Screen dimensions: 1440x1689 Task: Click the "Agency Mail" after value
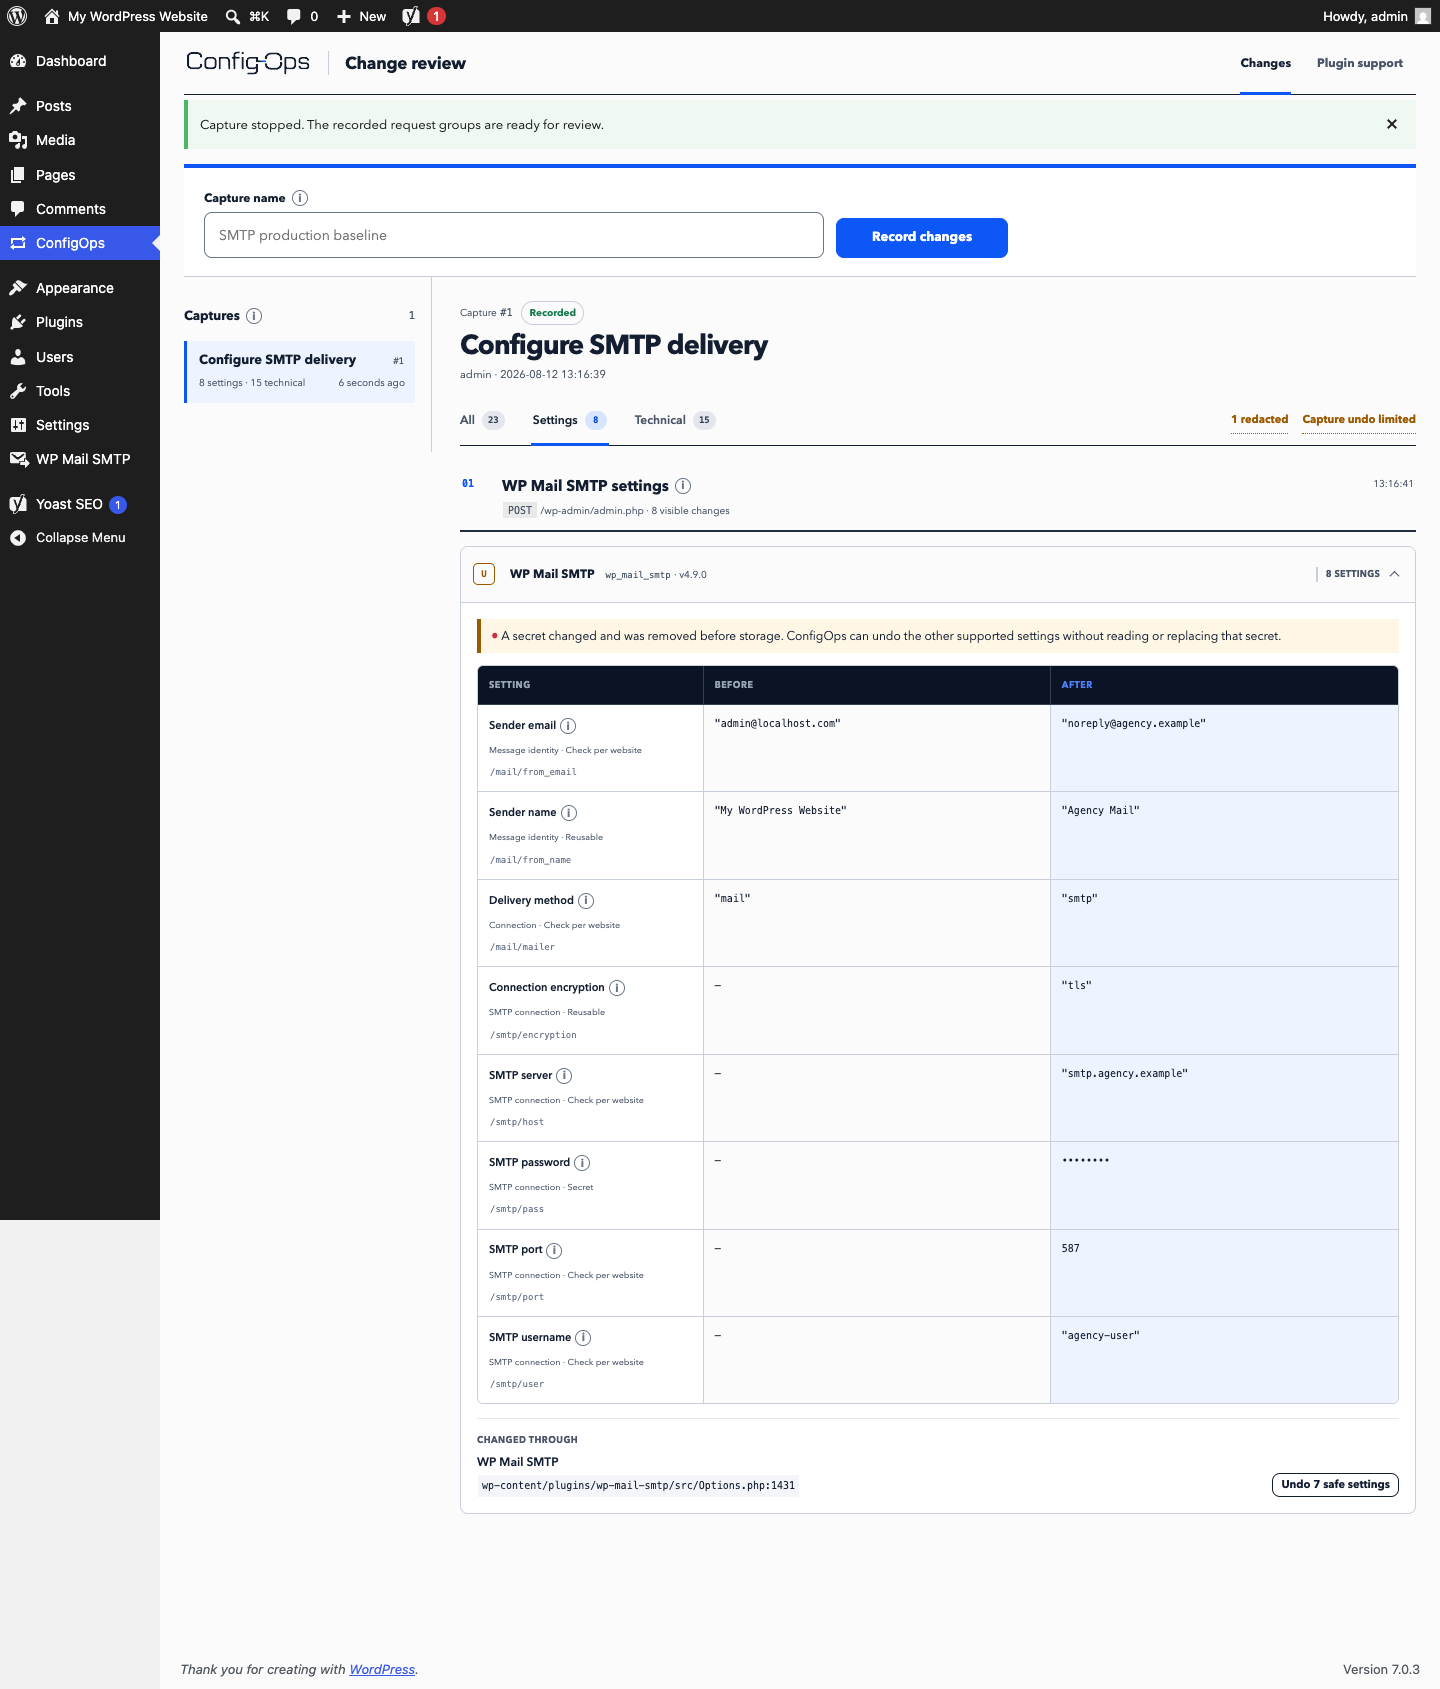[x=1100, y=810]
